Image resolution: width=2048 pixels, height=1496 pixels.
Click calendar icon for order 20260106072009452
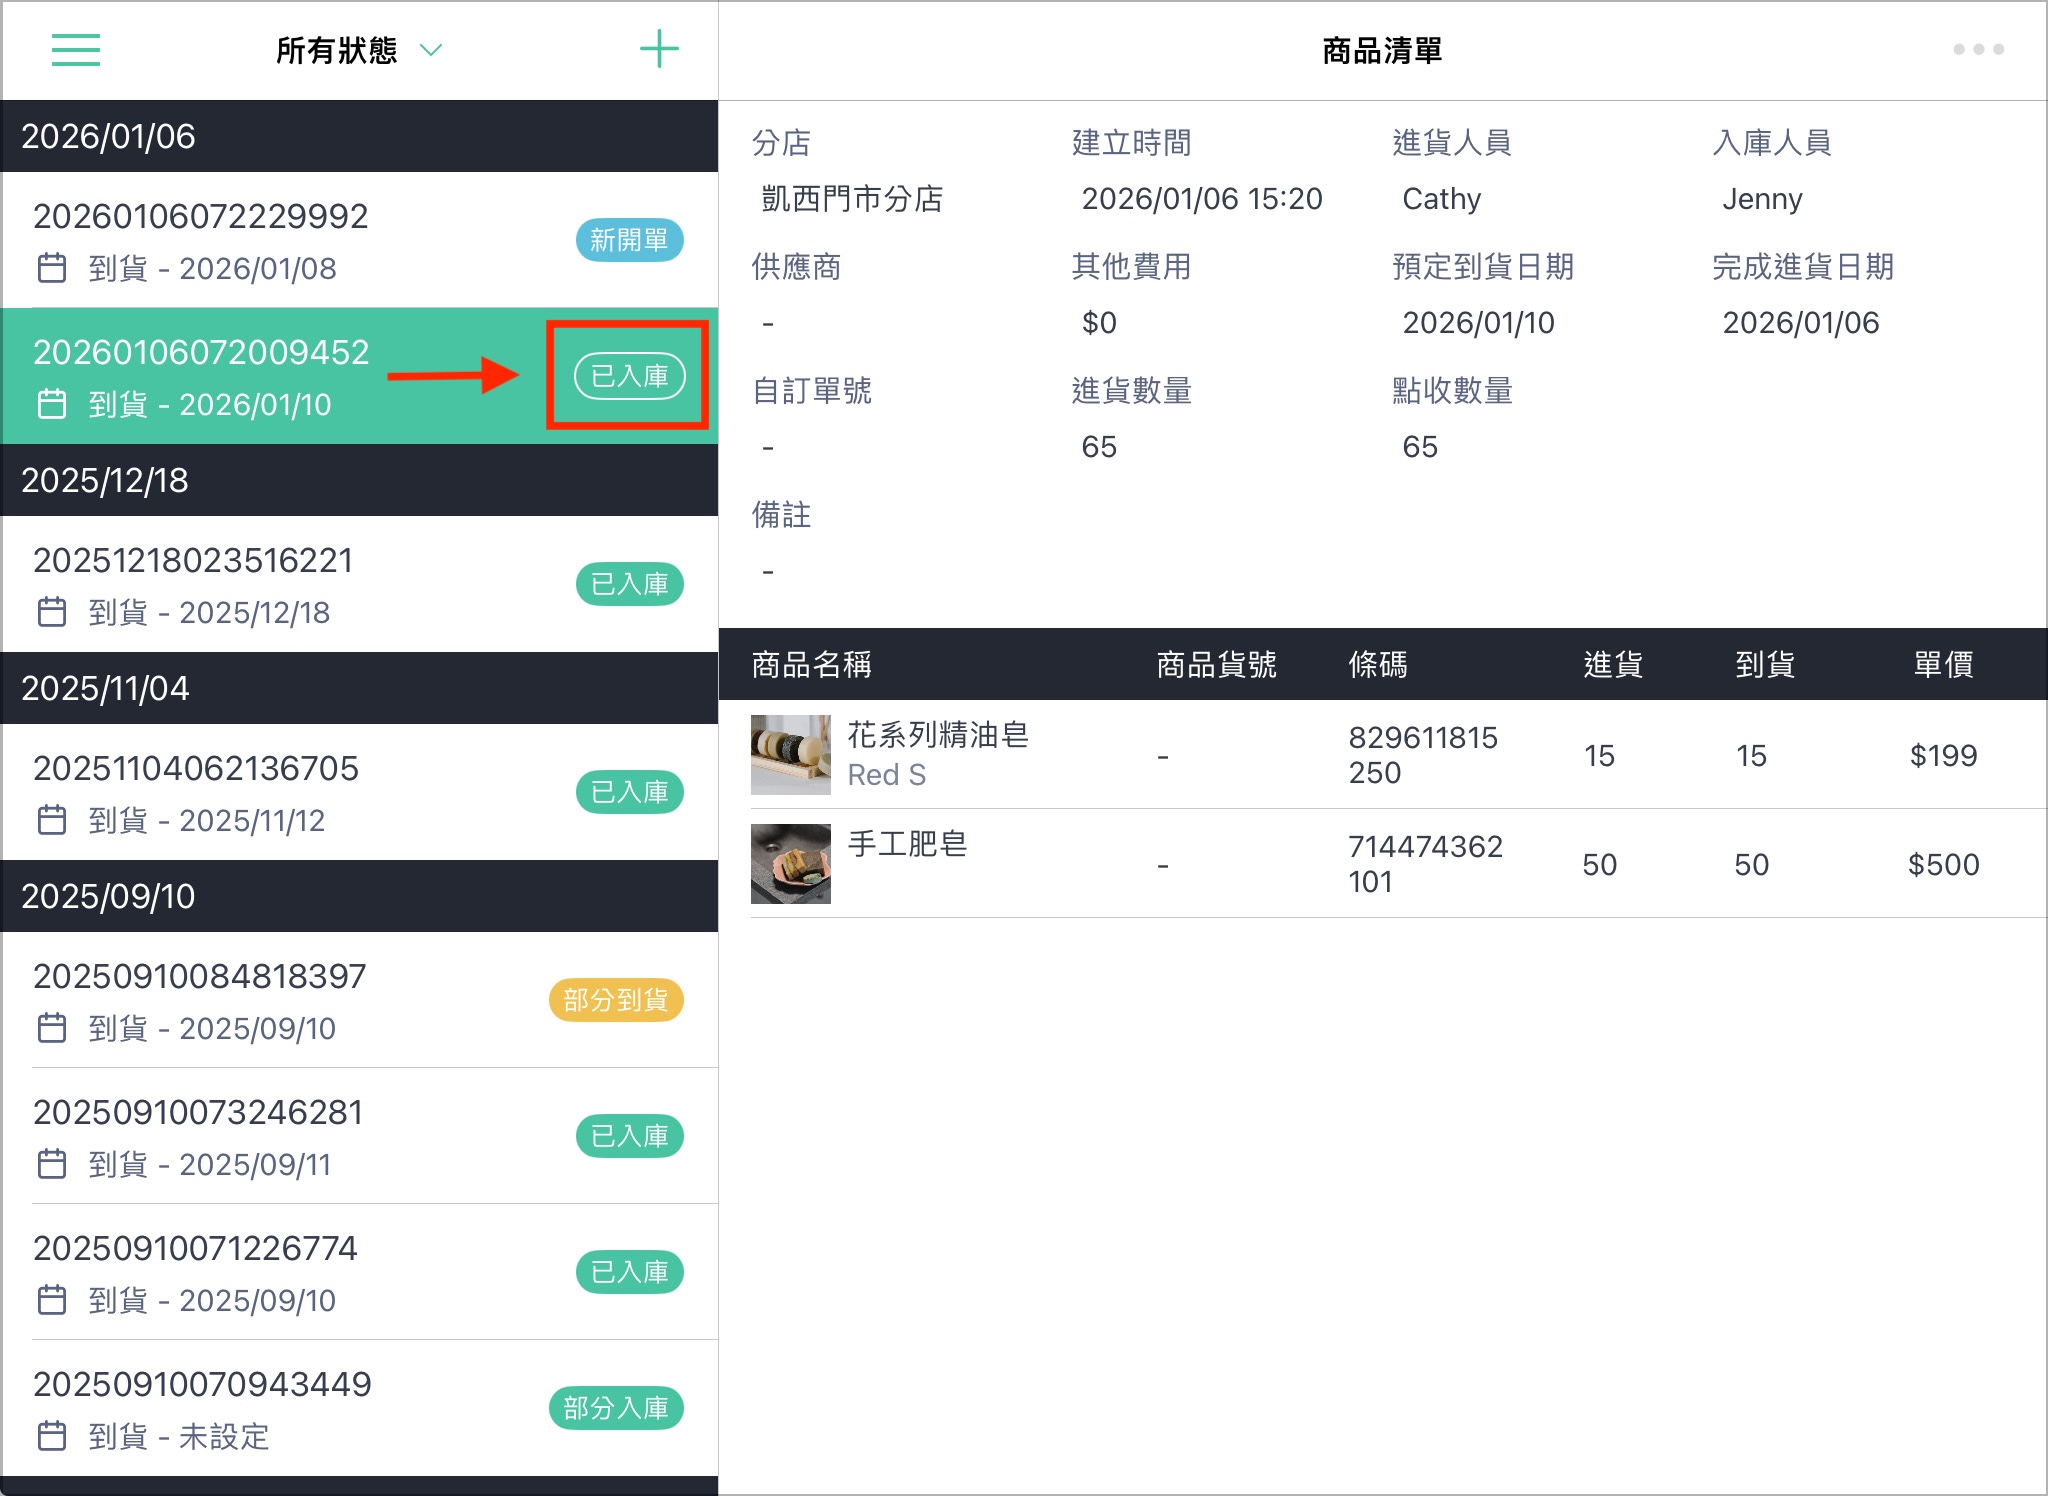tap(52, 404)
